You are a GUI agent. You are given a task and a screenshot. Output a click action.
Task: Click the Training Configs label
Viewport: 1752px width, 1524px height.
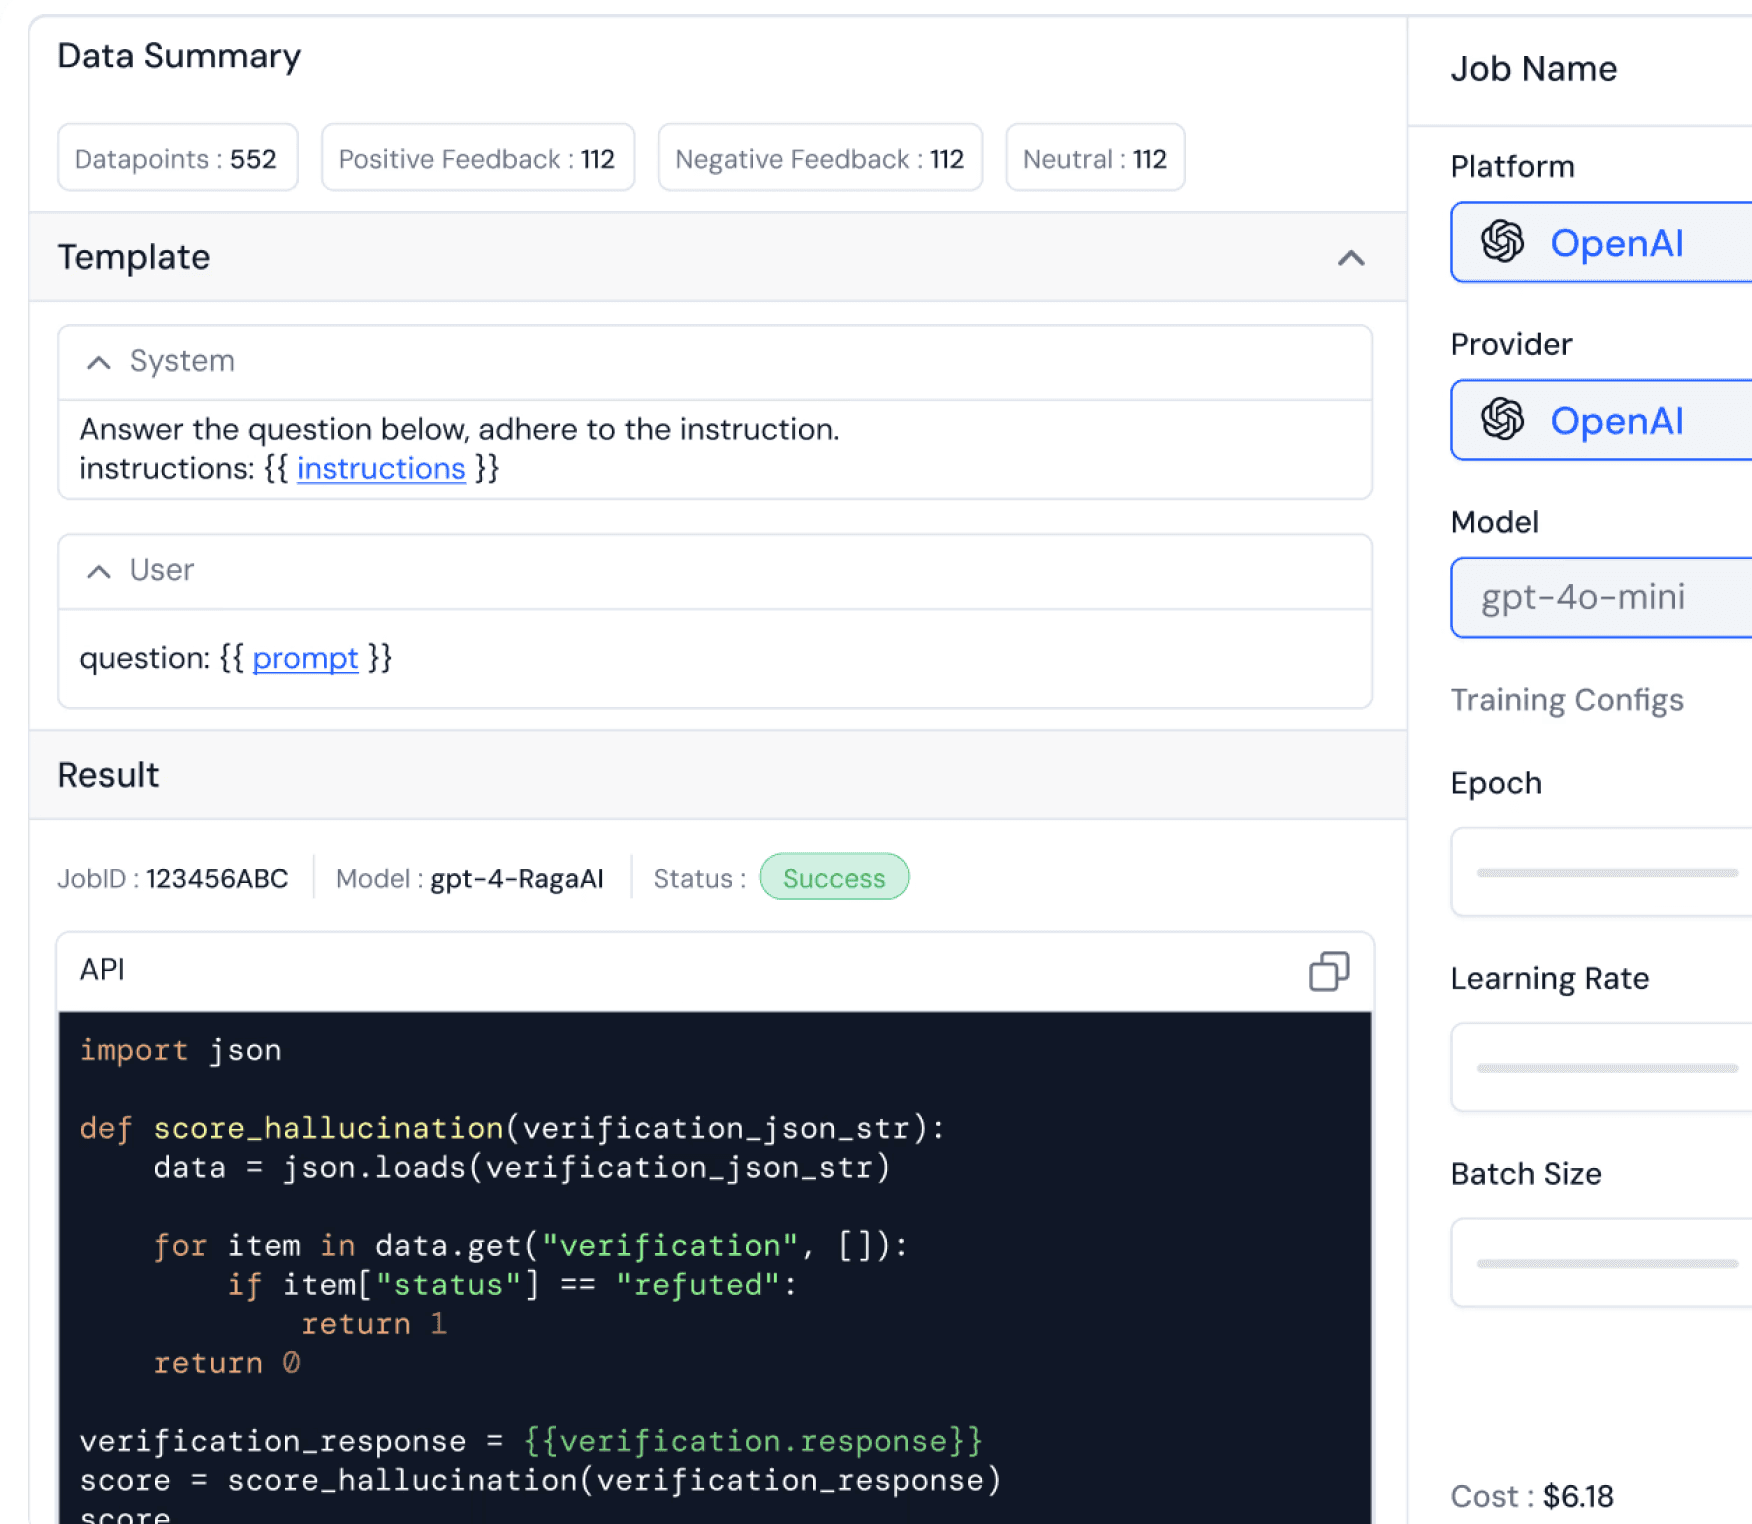click(x=1567, y=700)
